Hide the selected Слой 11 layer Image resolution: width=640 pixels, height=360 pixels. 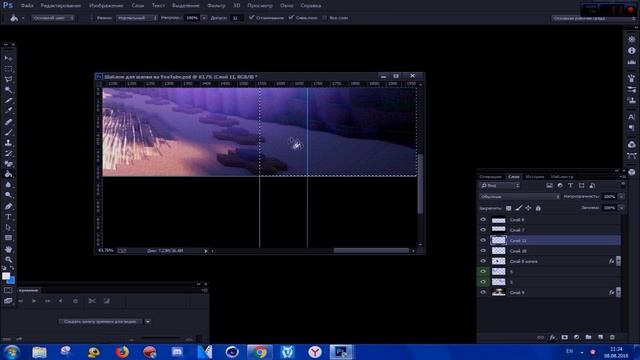pos(483,240)
